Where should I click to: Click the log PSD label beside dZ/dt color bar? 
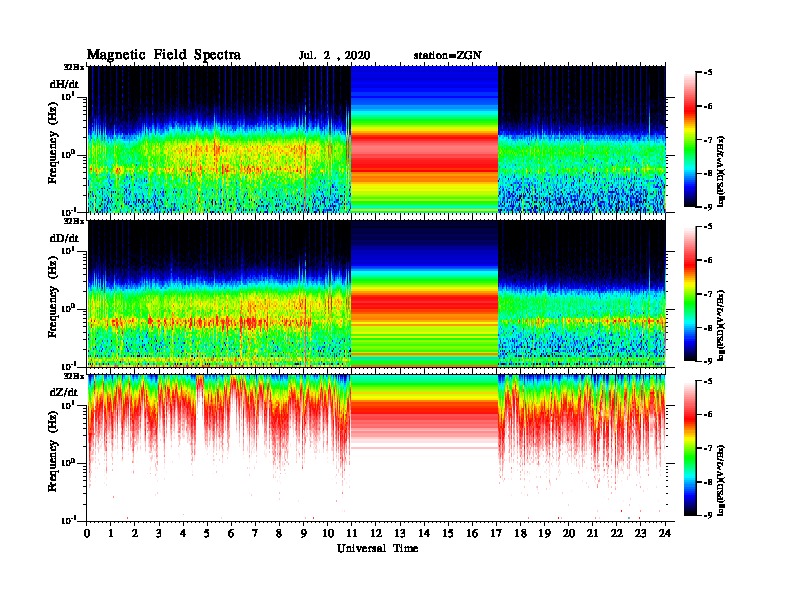721,480
